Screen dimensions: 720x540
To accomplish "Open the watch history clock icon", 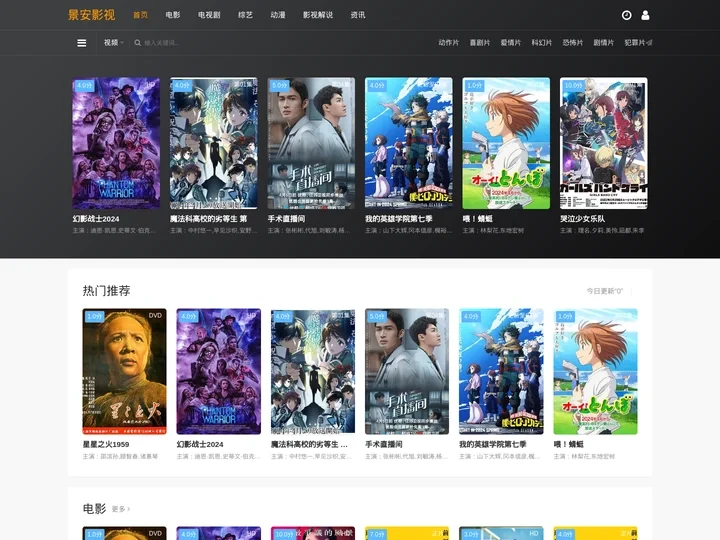I will pyautogui.click(x=626, y=15).
